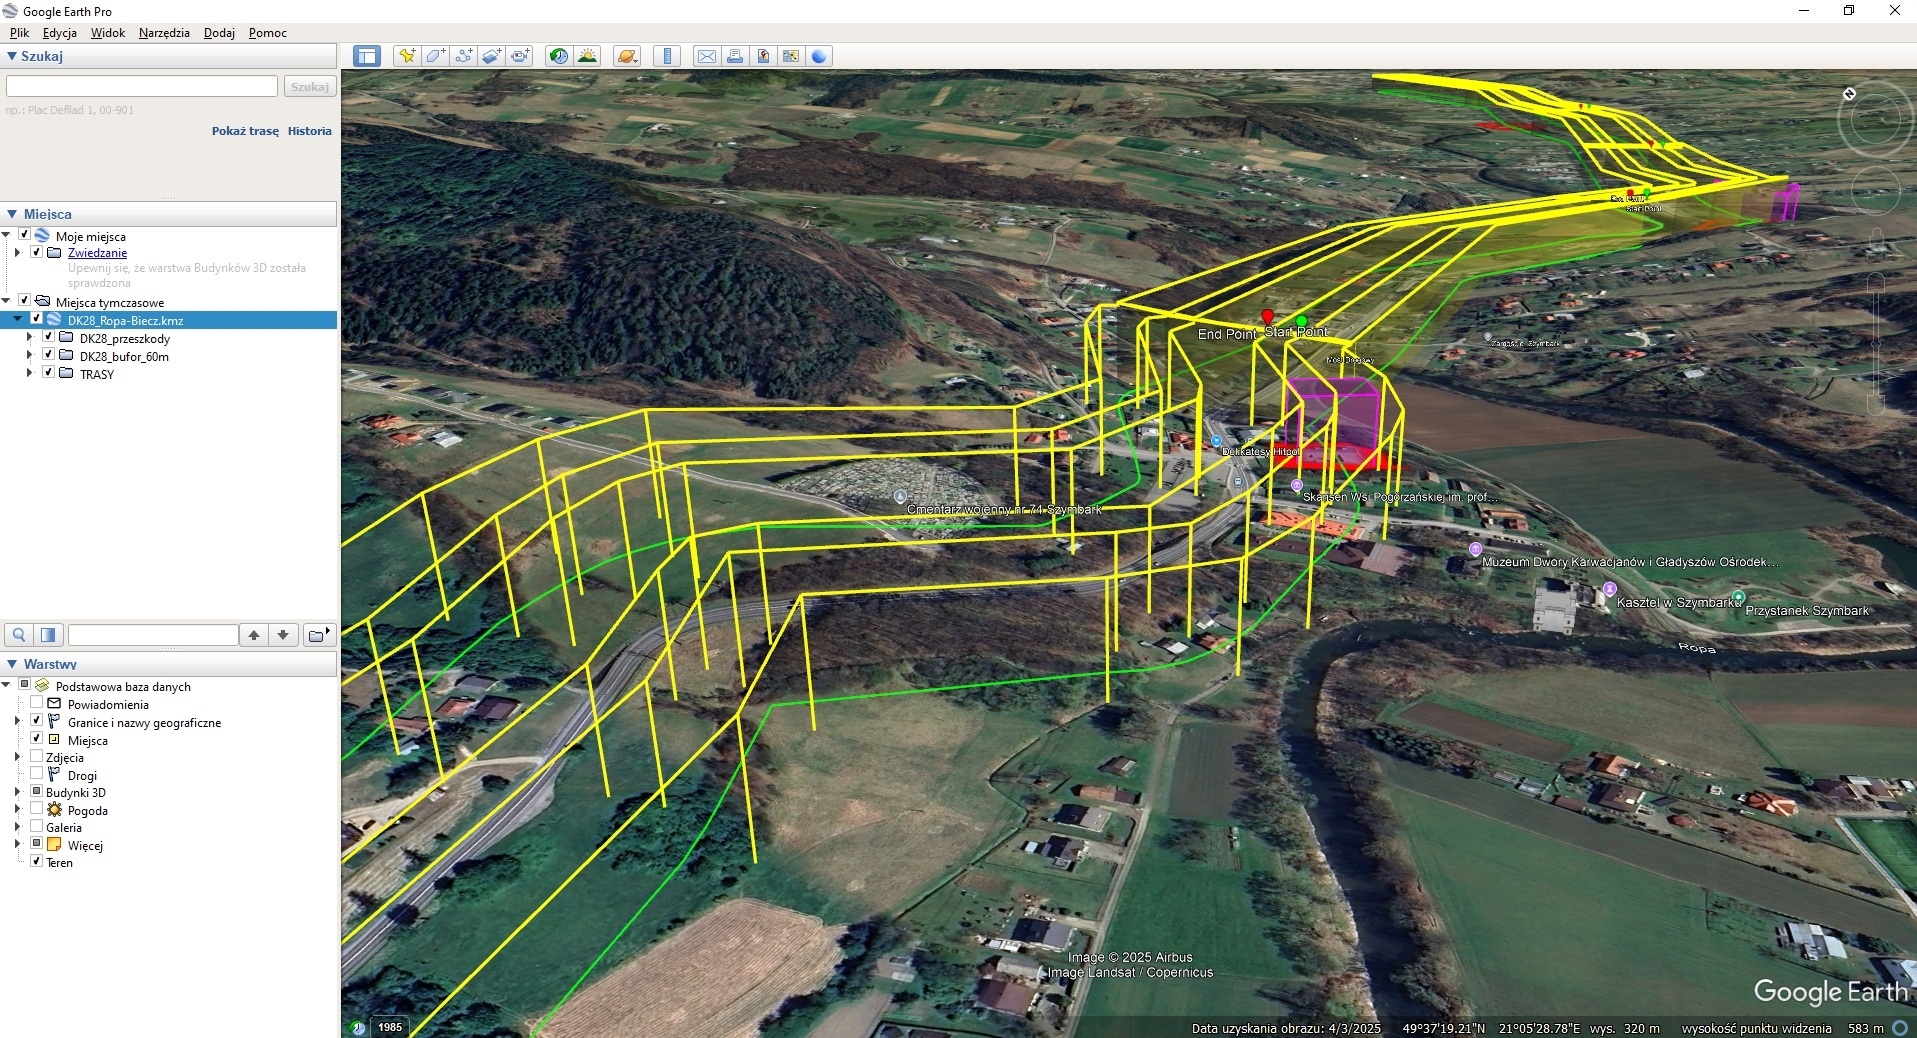Toggle sunlight across the landscape

pyautogui.click(x=588, y=56)
